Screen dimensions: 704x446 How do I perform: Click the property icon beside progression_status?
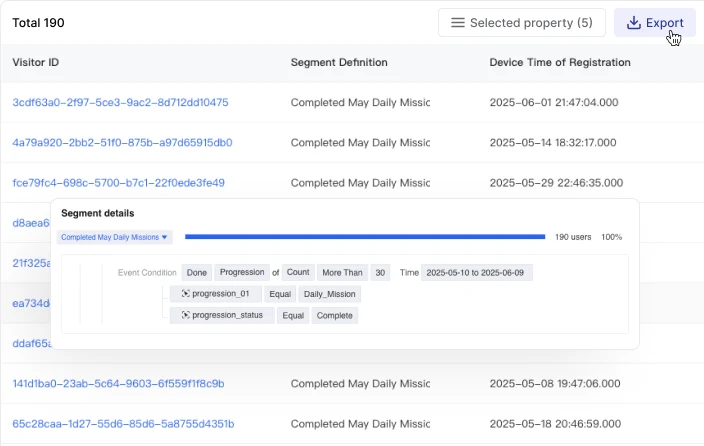tap(185, 315)
